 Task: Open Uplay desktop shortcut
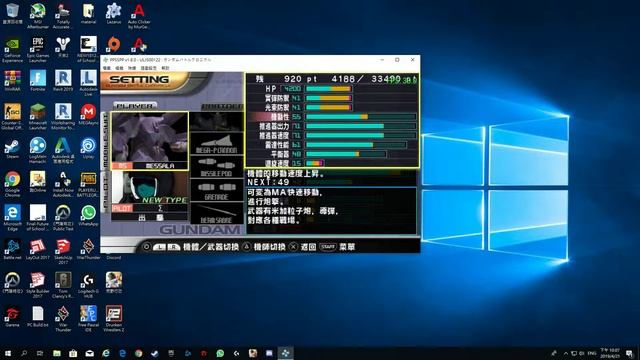(88, 148)
